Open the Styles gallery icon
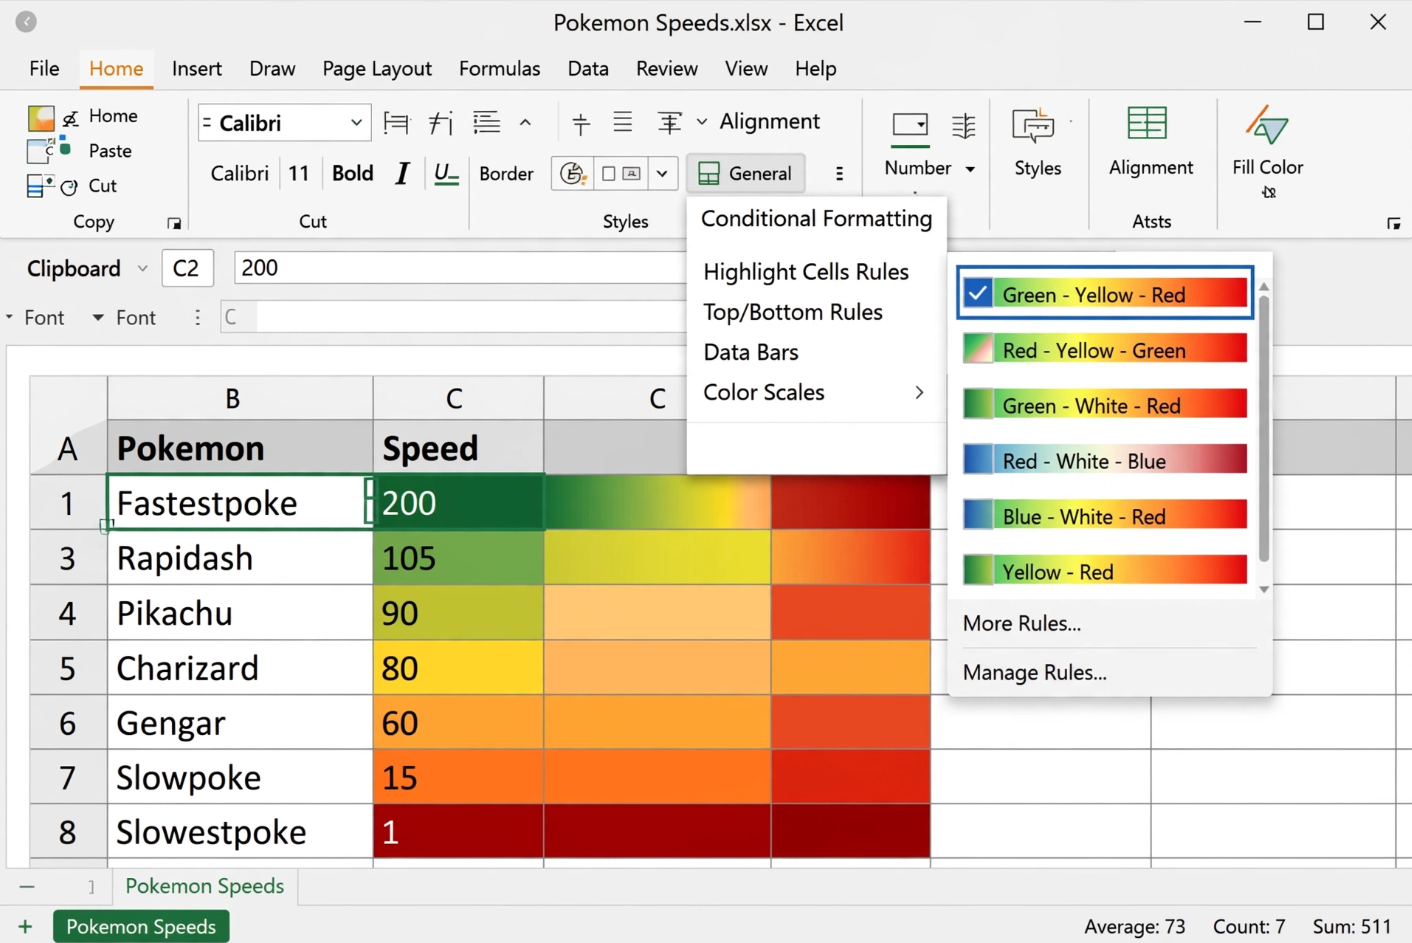Image resolution: width=1412 pixels, height=943 pixels. point(1033,126)
